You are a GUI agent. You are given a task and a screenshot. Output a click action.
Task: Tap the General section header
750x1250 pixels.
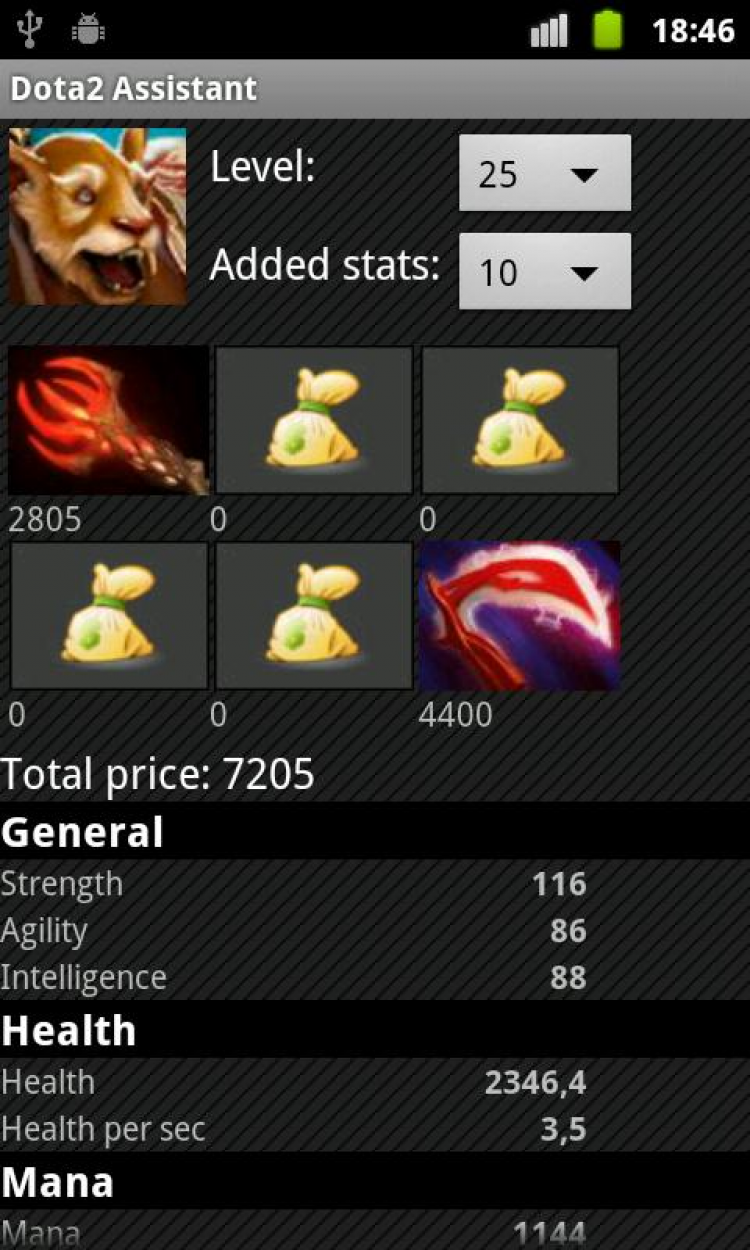click(375, 832)
